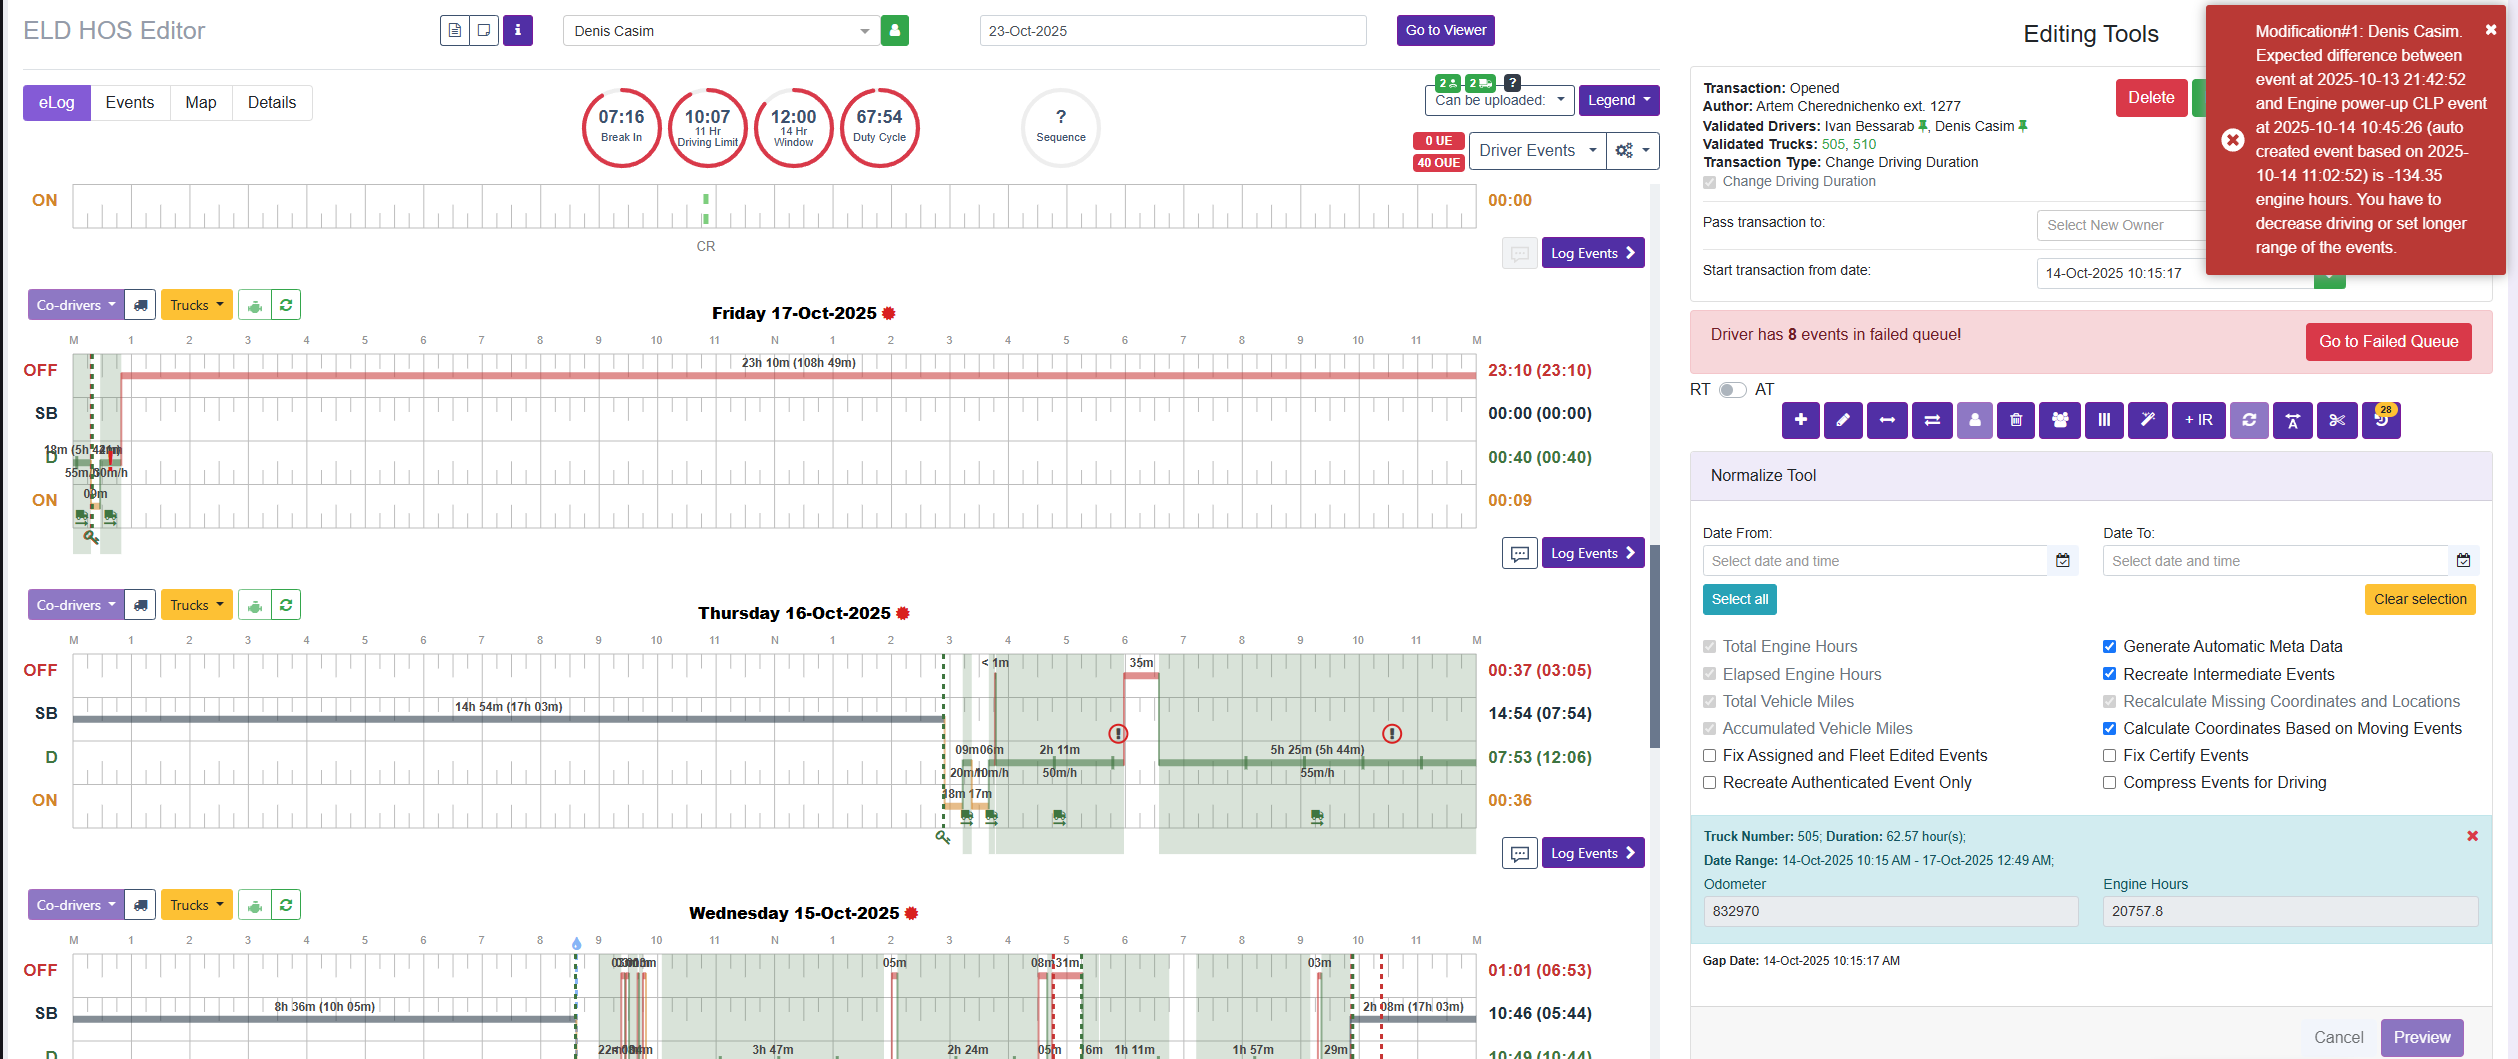Click the engine icon for Friday 17-Oct
This screenshot has height=1059, width=2518.
[255, 305]
